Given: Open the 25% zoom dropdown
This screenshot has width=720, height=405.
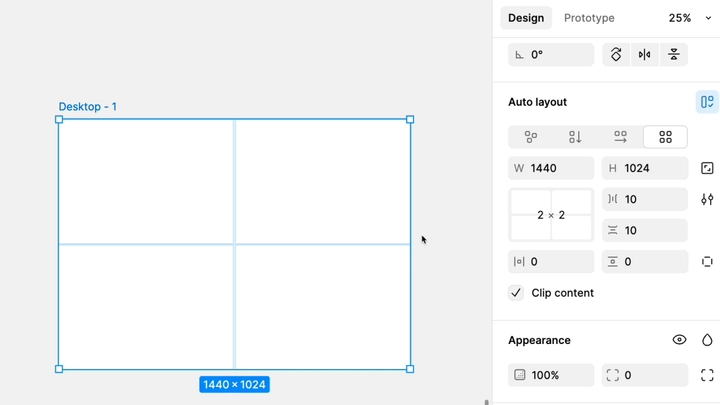Looking at the screenshot, I should (x=690, y=18).
